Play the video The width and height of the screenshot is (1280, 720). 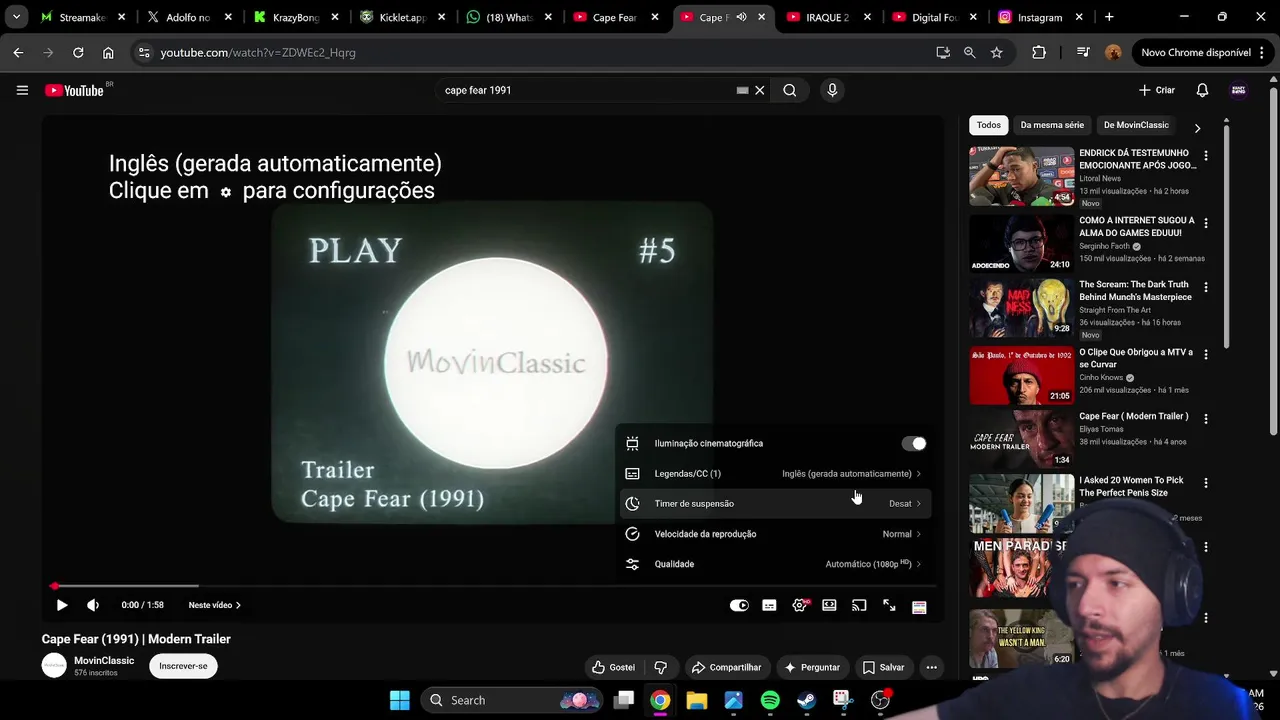pyautogui.click(x=62, y=605)
